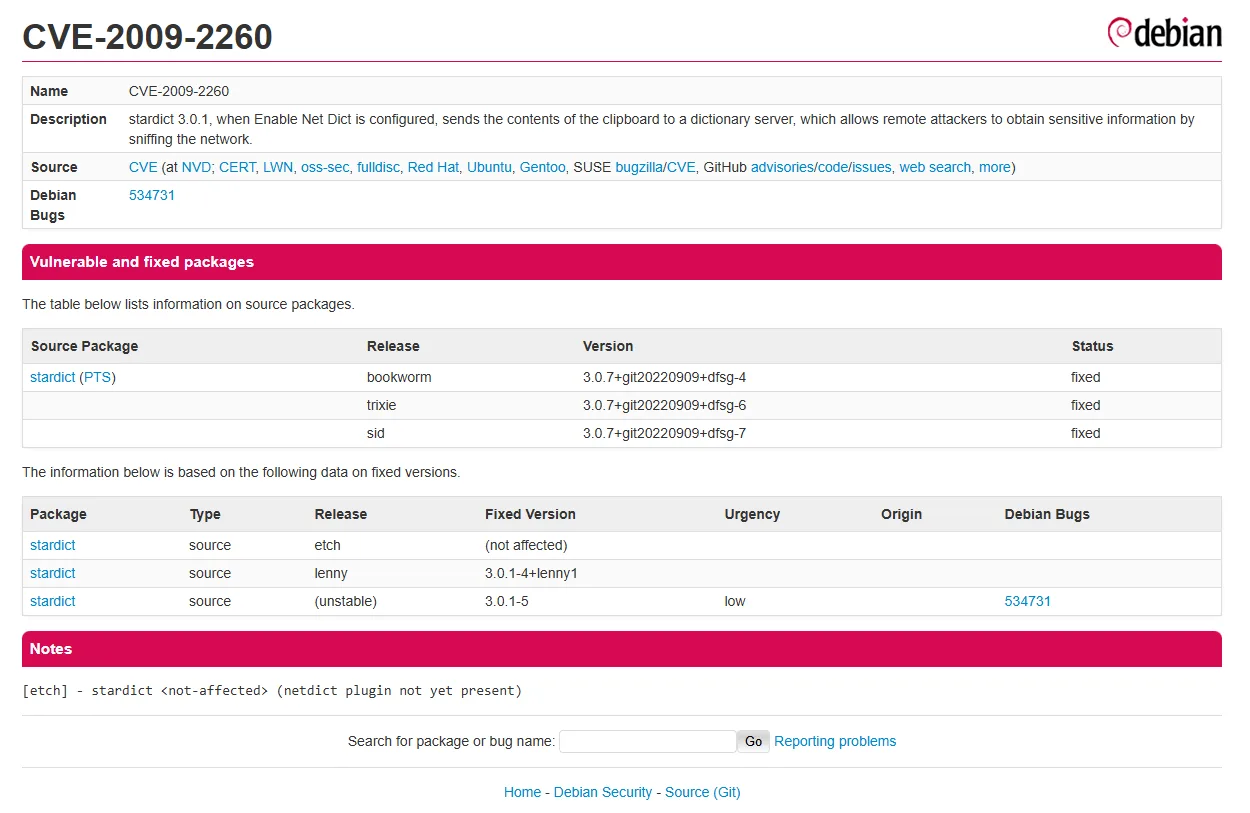
Task: Open the Ubuntu source link
Action: (489, 167)
